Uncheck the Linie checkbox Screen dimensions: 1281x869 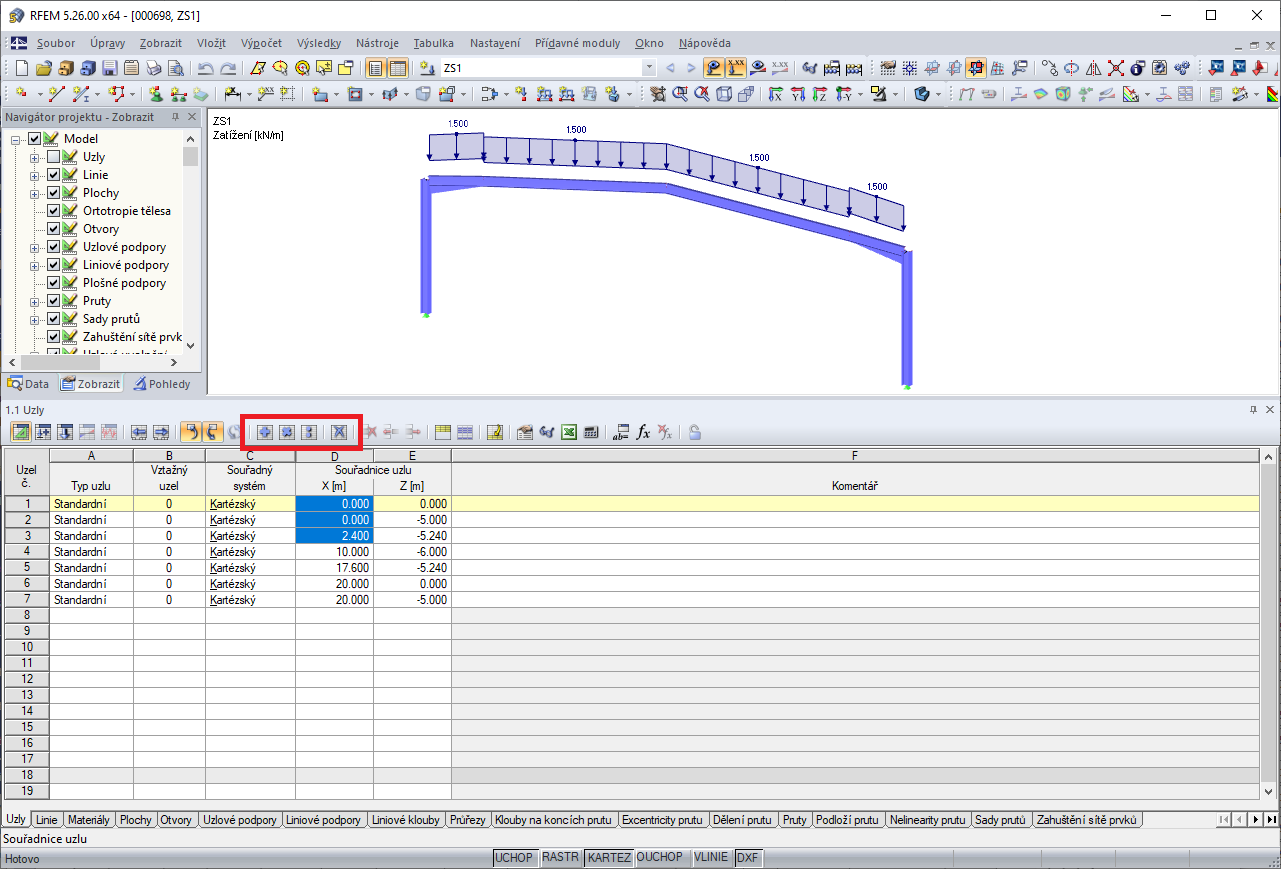coord(54,175)
